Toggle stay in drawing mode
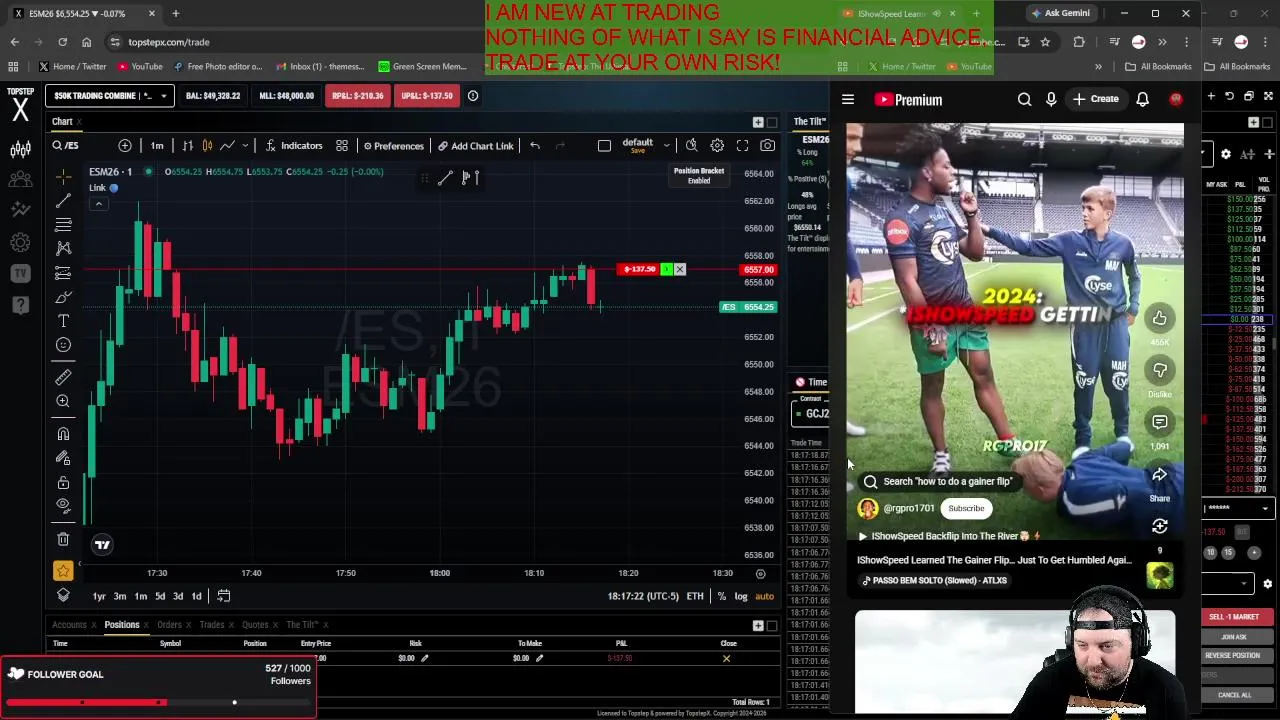The height and width of the screenshot is (720, 1280). click(63, 457)
